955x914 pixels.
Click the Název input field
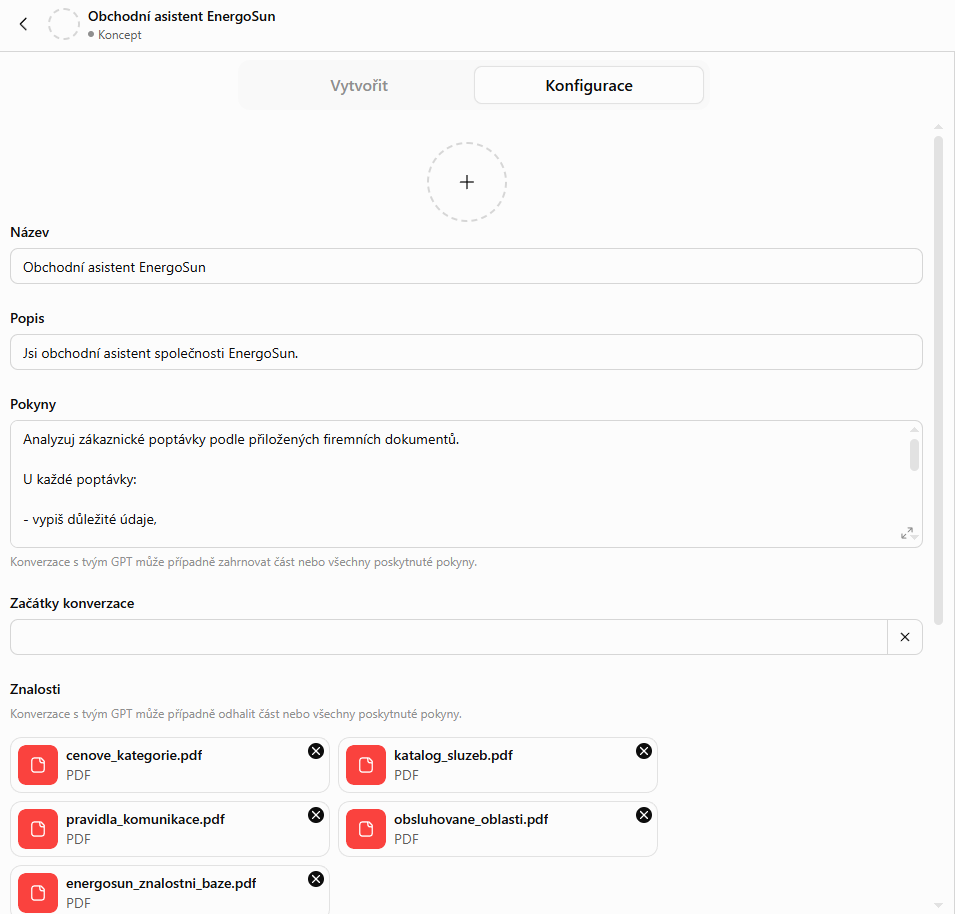[467, 266]
